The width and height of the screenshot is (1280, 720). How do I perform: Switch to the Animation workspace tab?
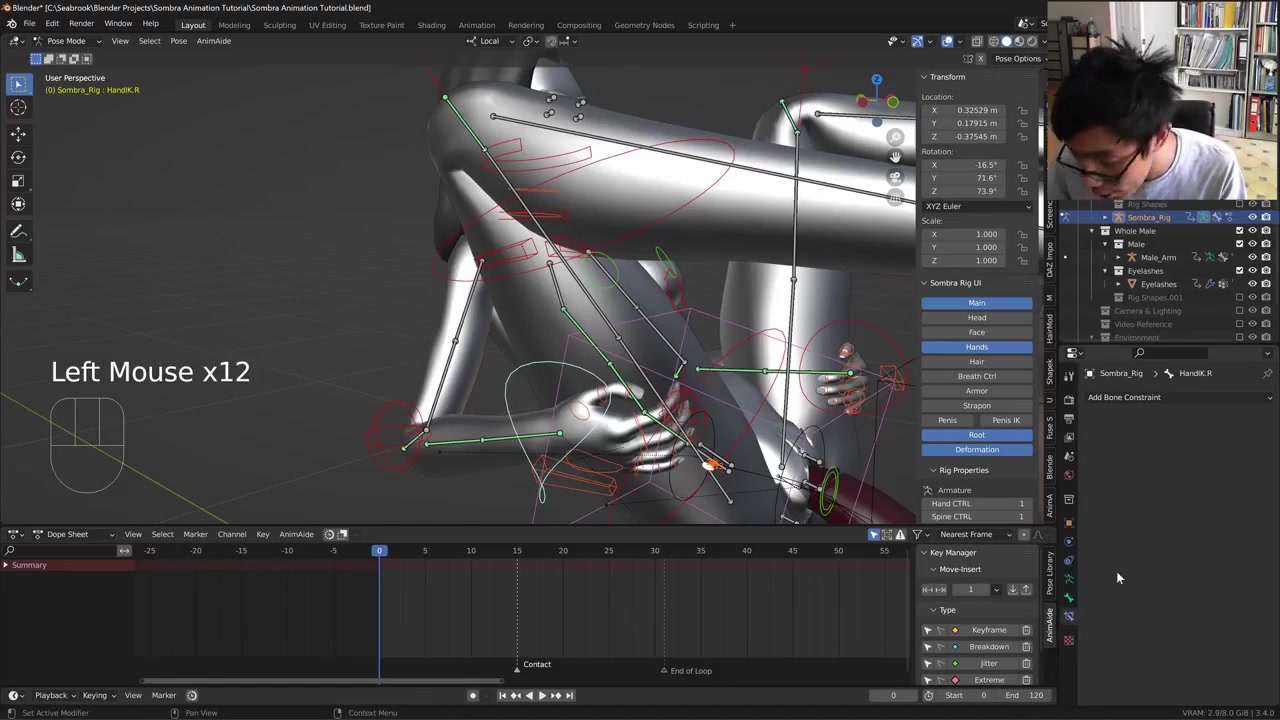pos(476,25)
